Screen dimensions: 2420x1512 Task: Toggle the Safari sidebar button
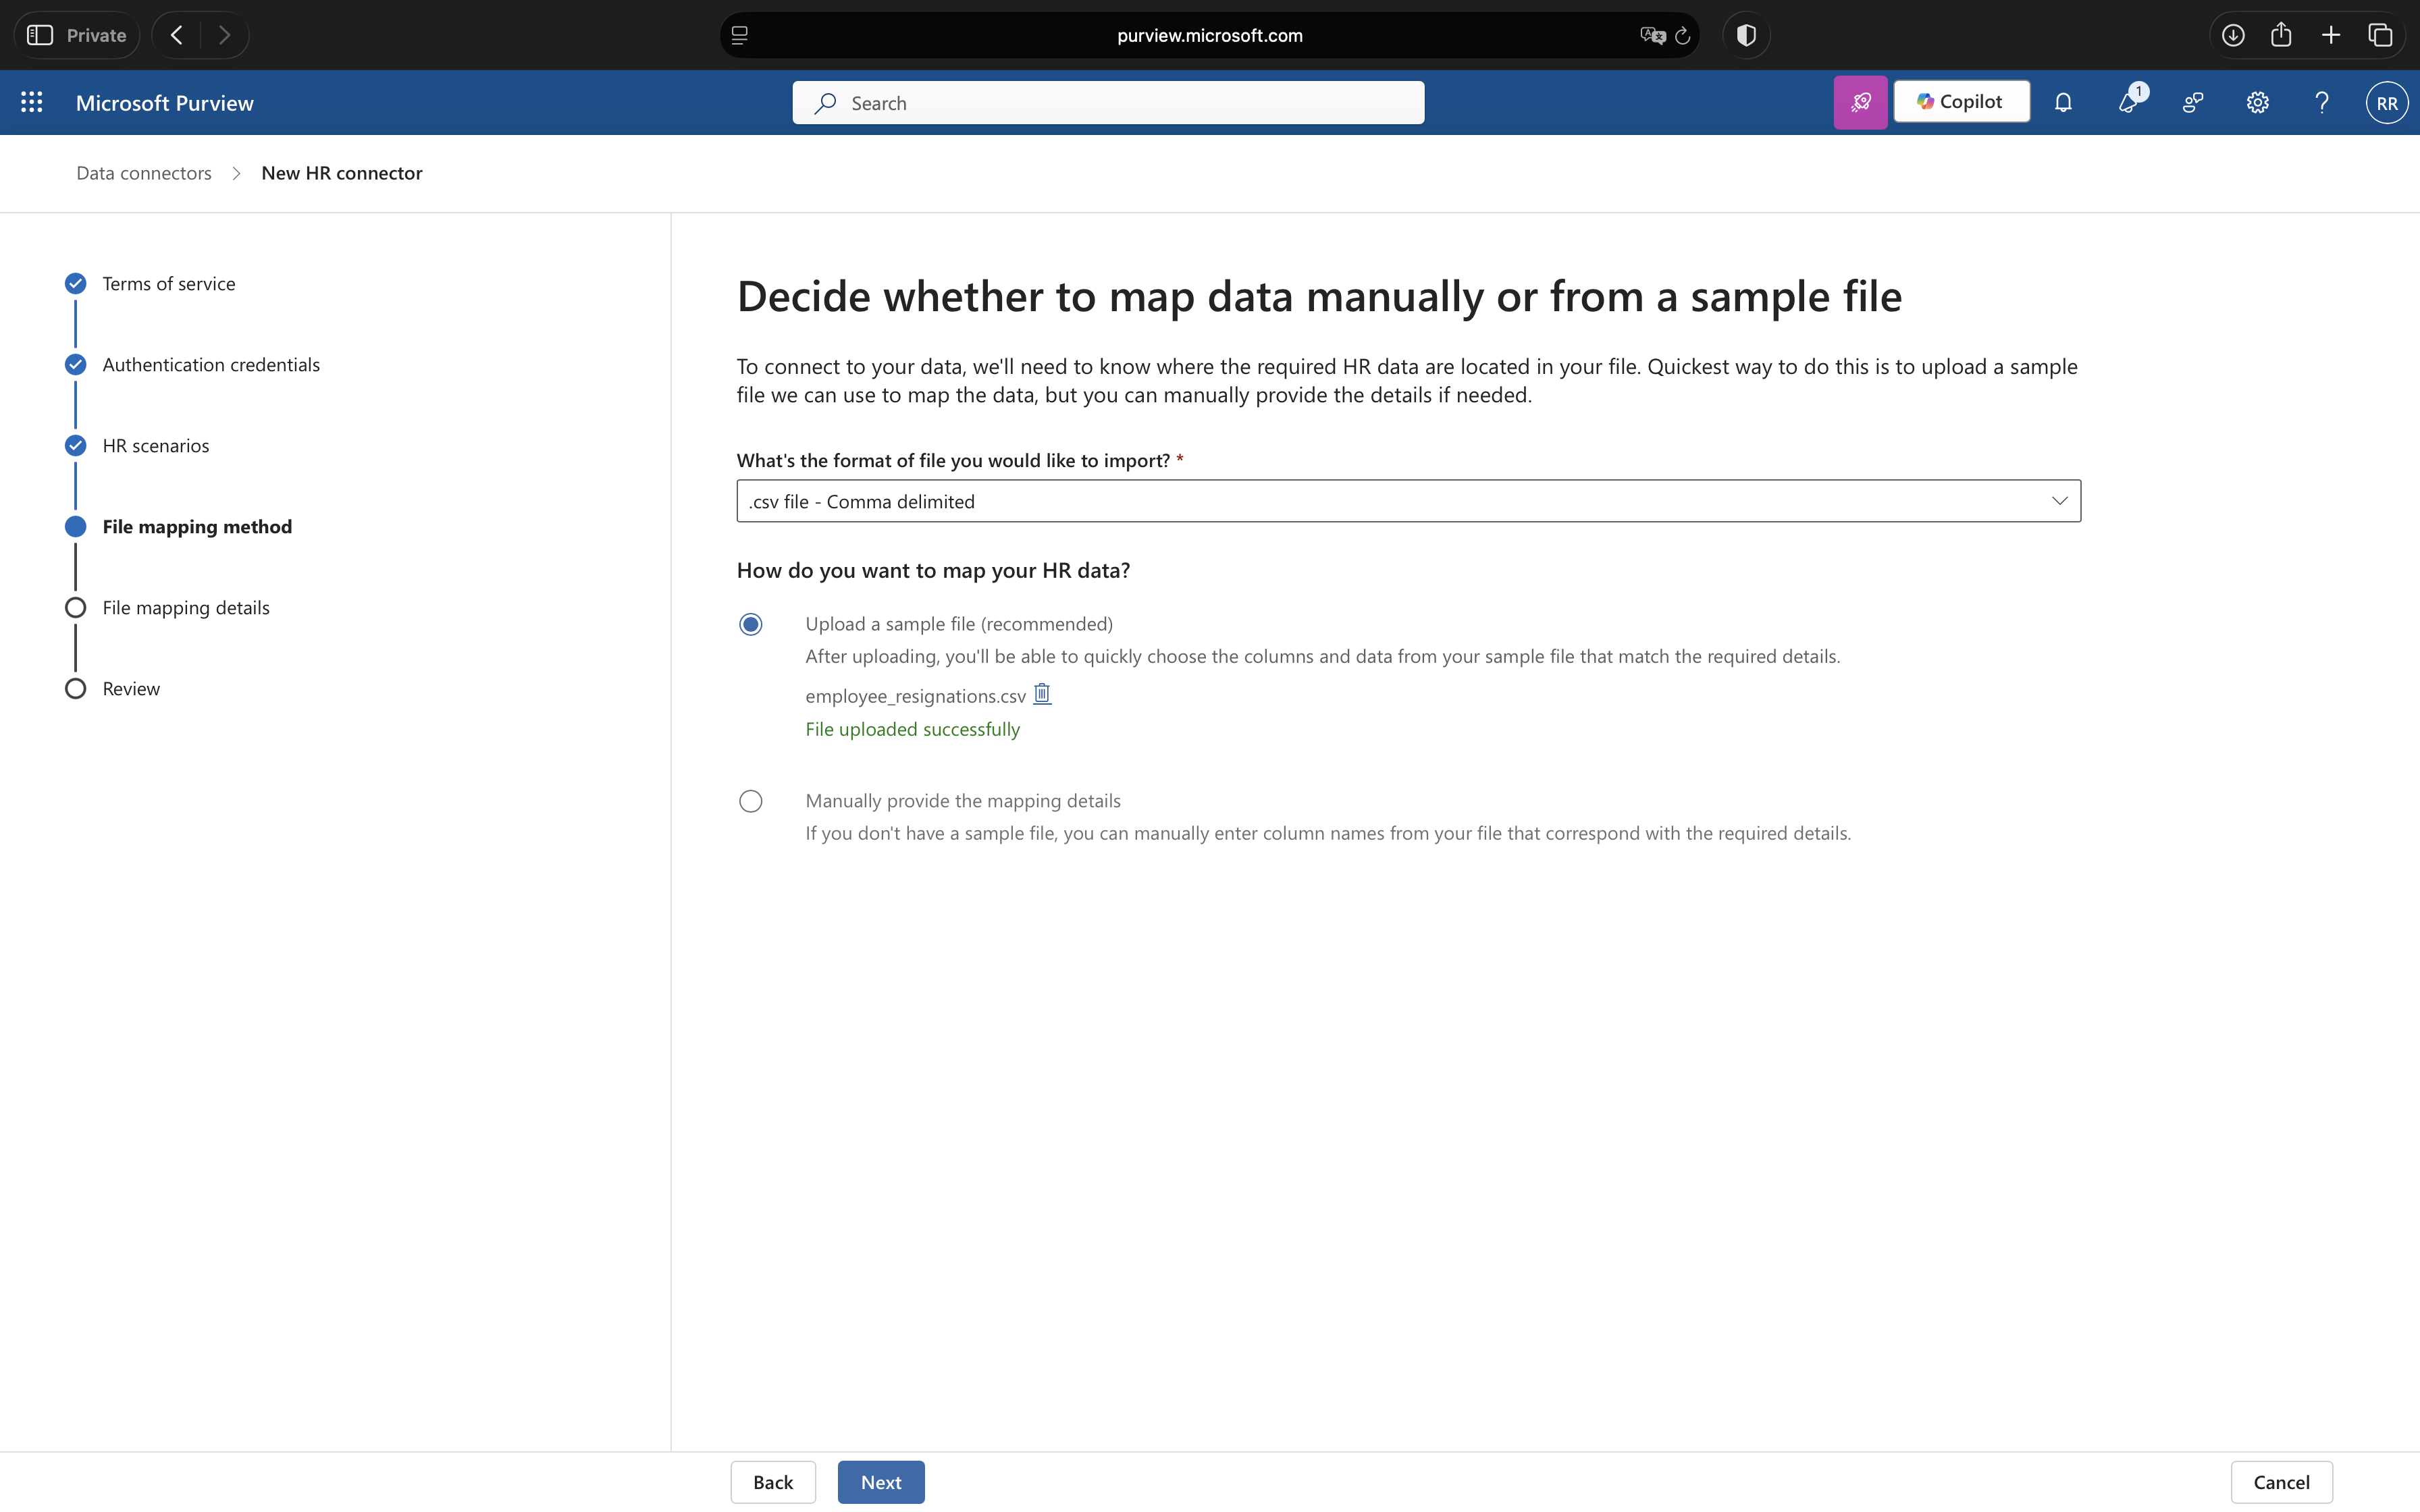click(40, 35)
